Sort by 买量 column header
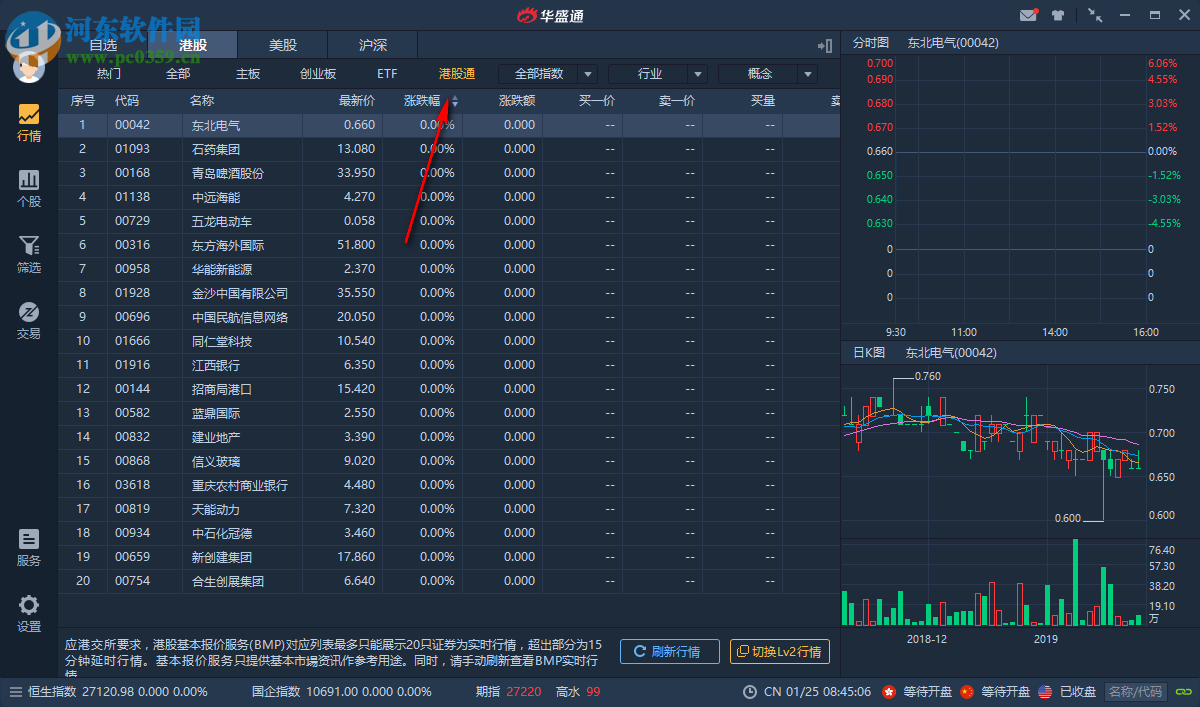 [x=763, y=101]
